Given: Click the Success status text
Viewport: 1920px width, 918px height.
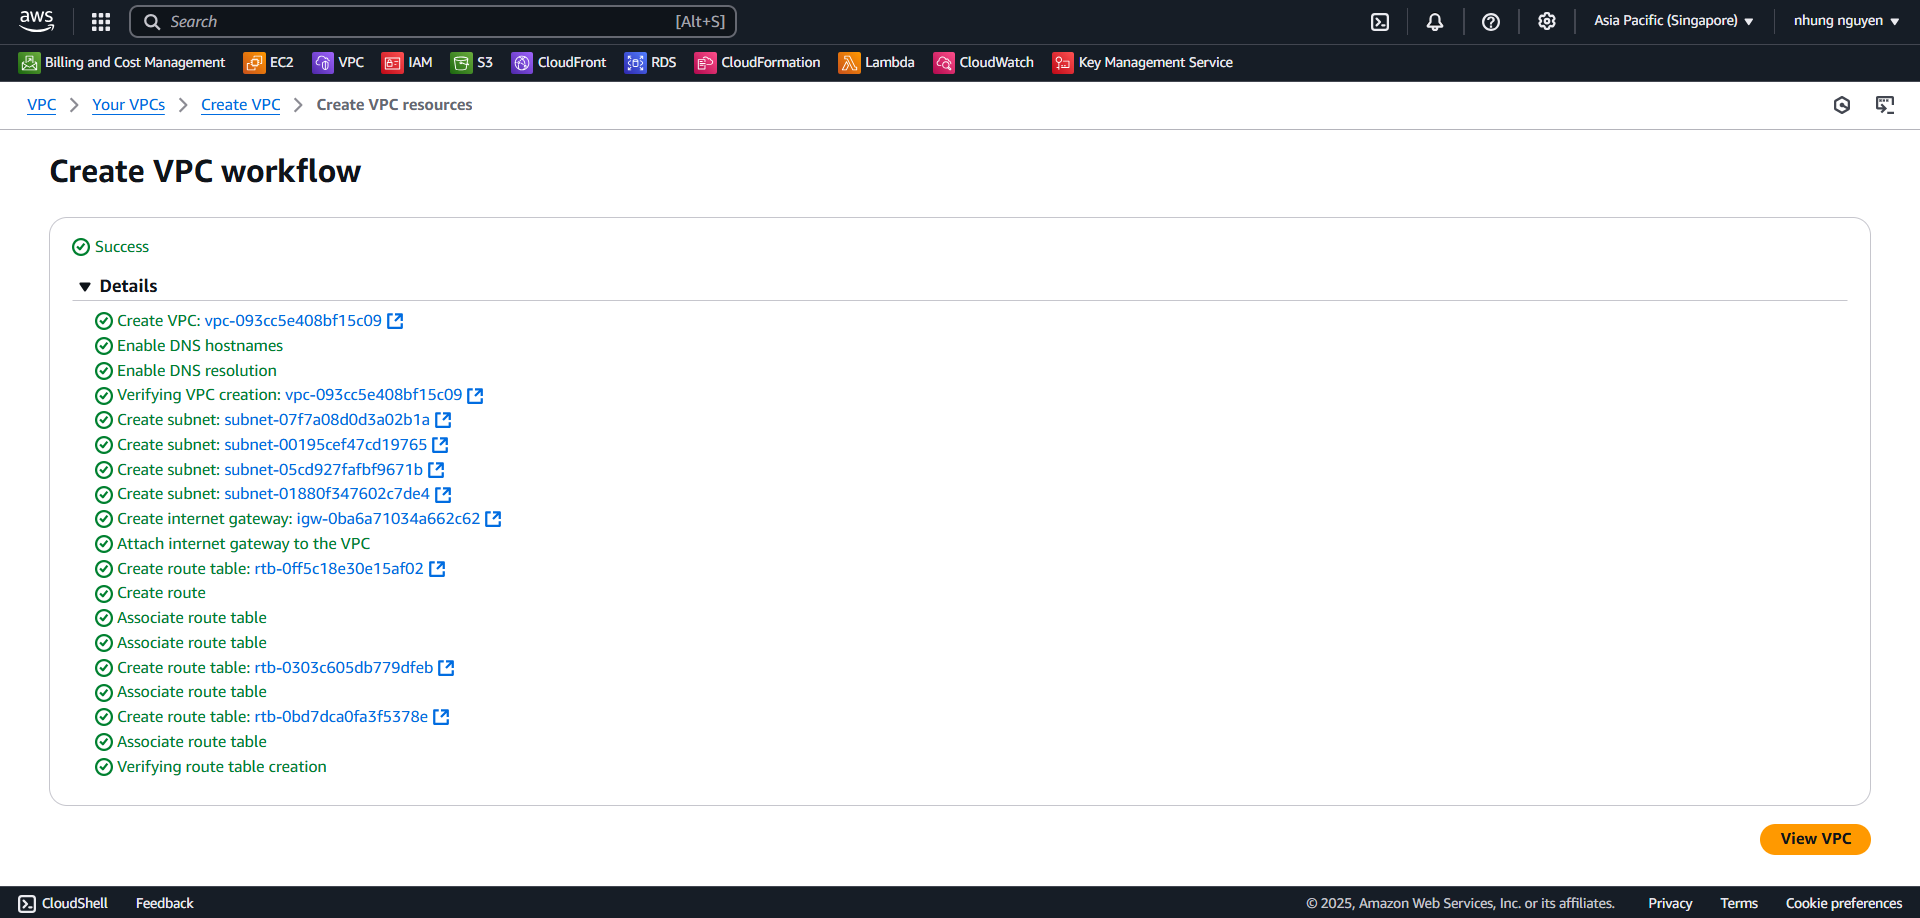Looking at the screenshot, I should [x=122, y=247].
